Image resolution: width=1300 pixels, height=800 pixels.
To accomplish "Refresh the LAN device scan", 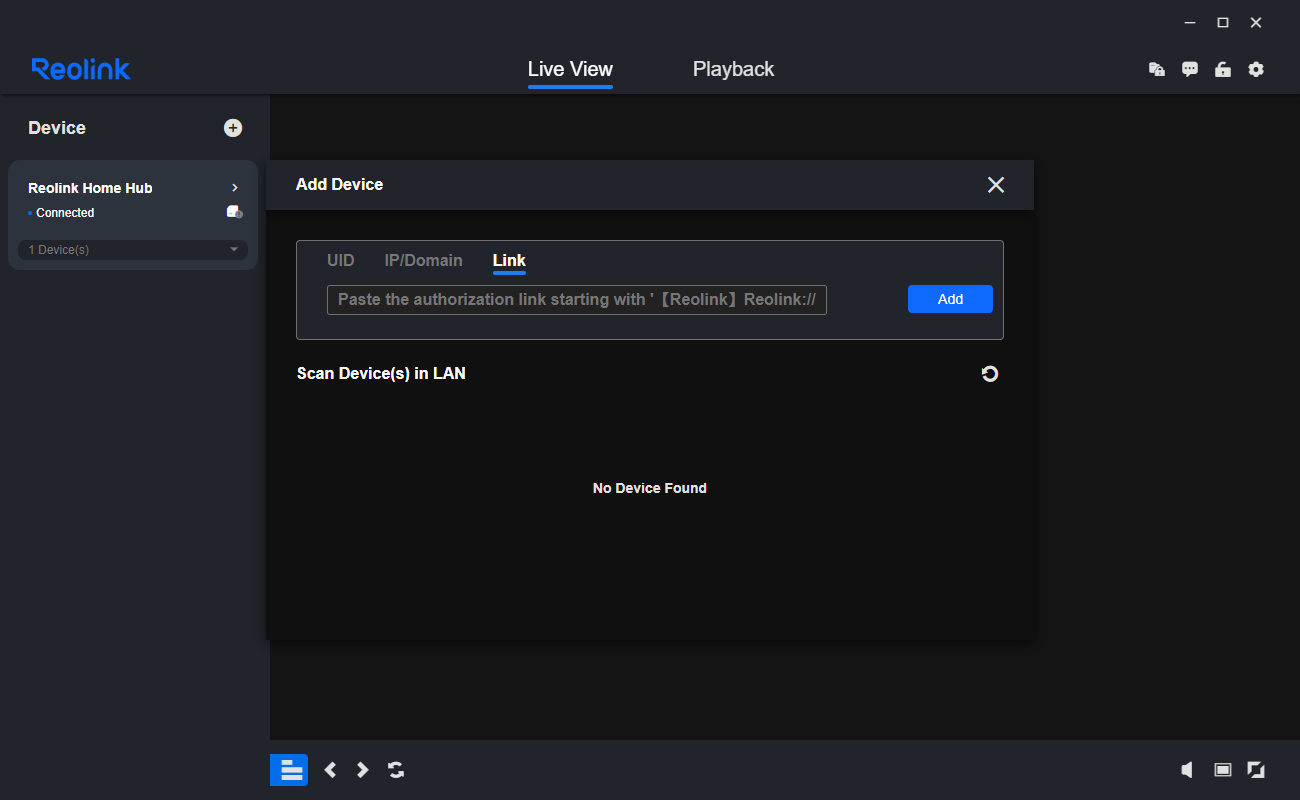I will pyautogui.click(x=990, y=374).
